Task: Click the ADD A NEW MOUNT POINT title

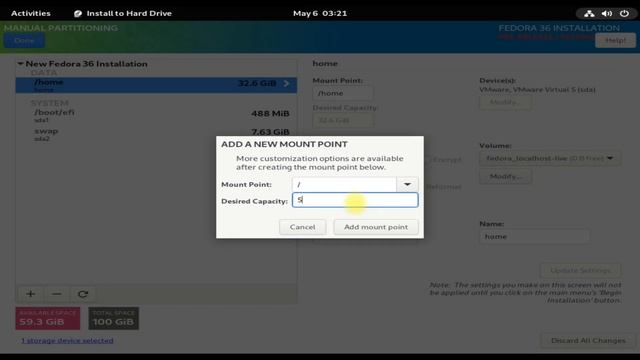Action: [284, 144]
